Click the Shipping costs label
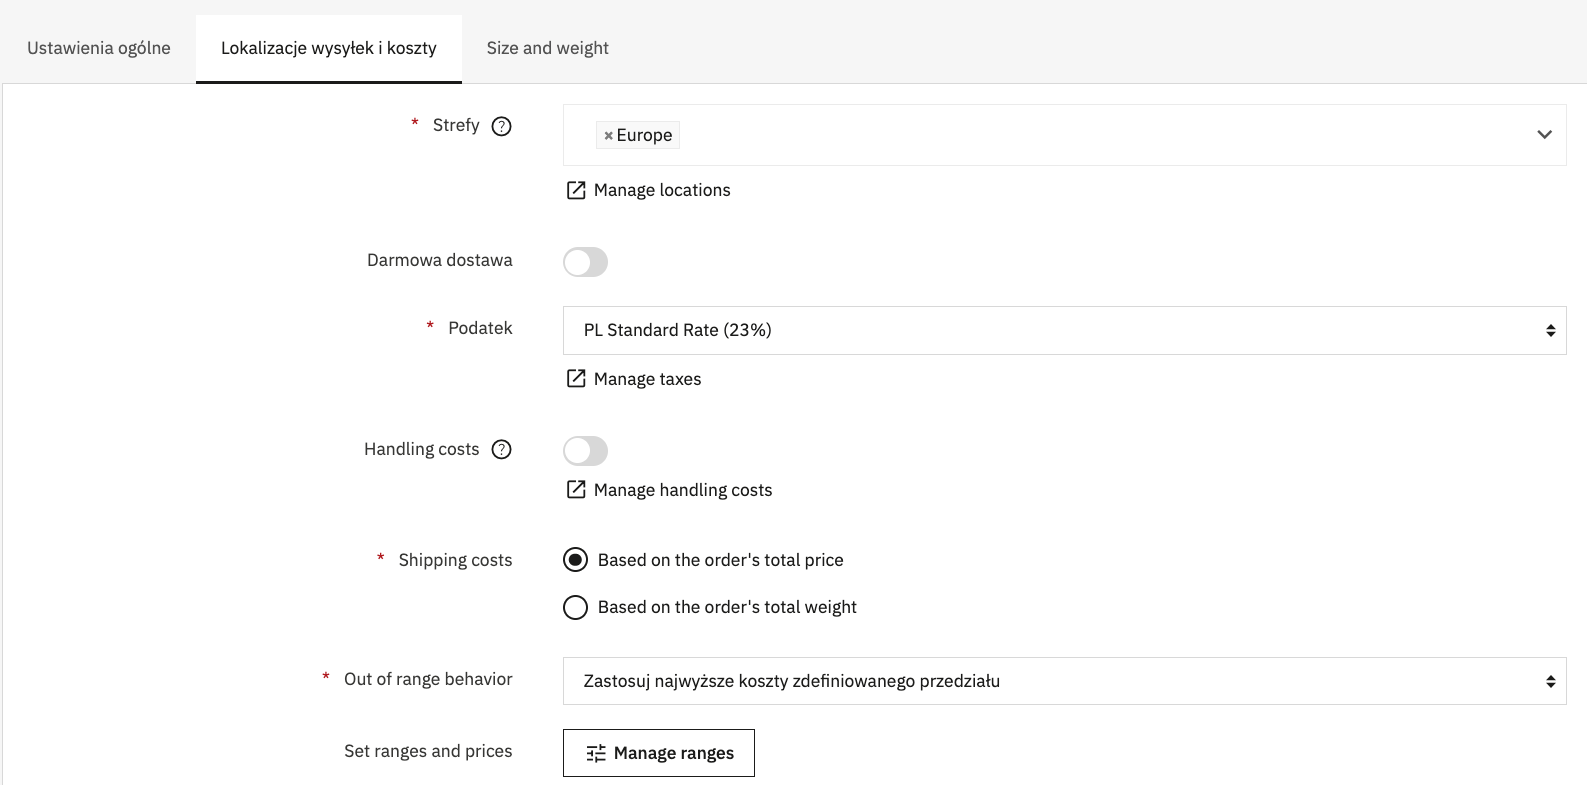The height and width of the screenshot is (785, 1587). 455,560
